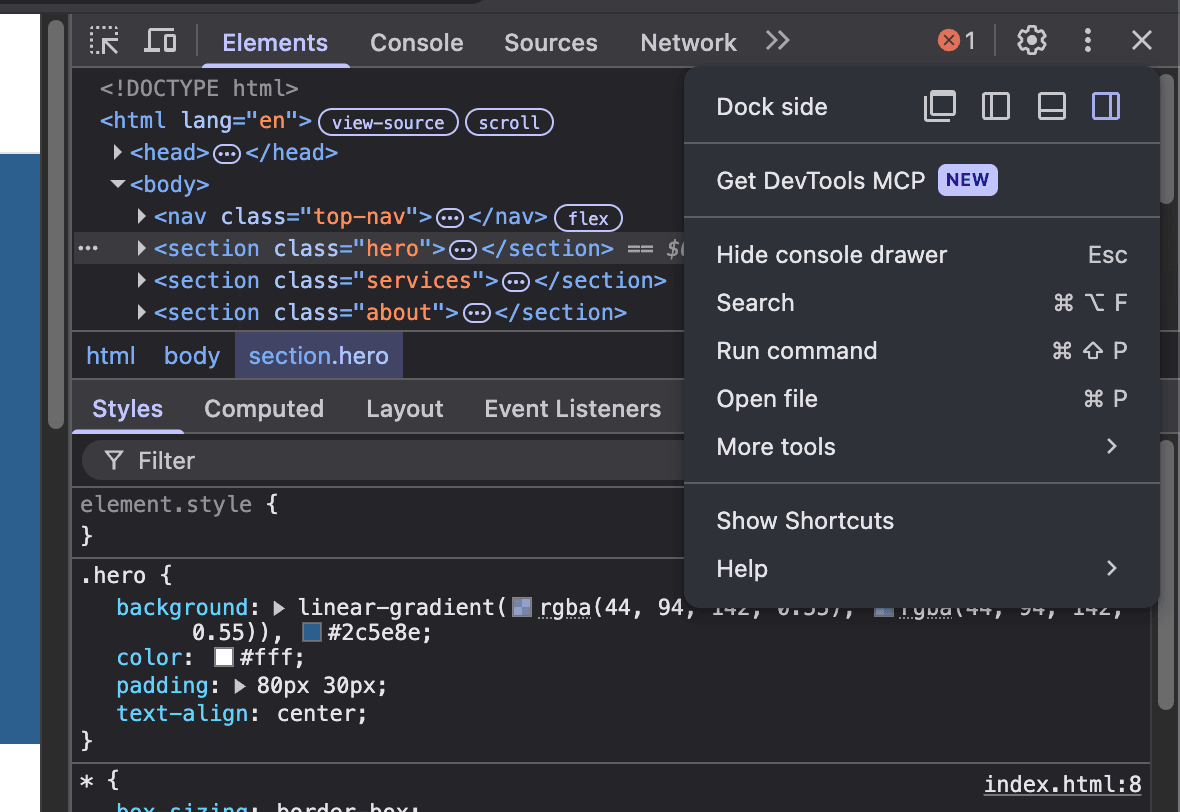Expand the section services element
This screenshot has height=812, width=1180.
(x=141, y=281)
